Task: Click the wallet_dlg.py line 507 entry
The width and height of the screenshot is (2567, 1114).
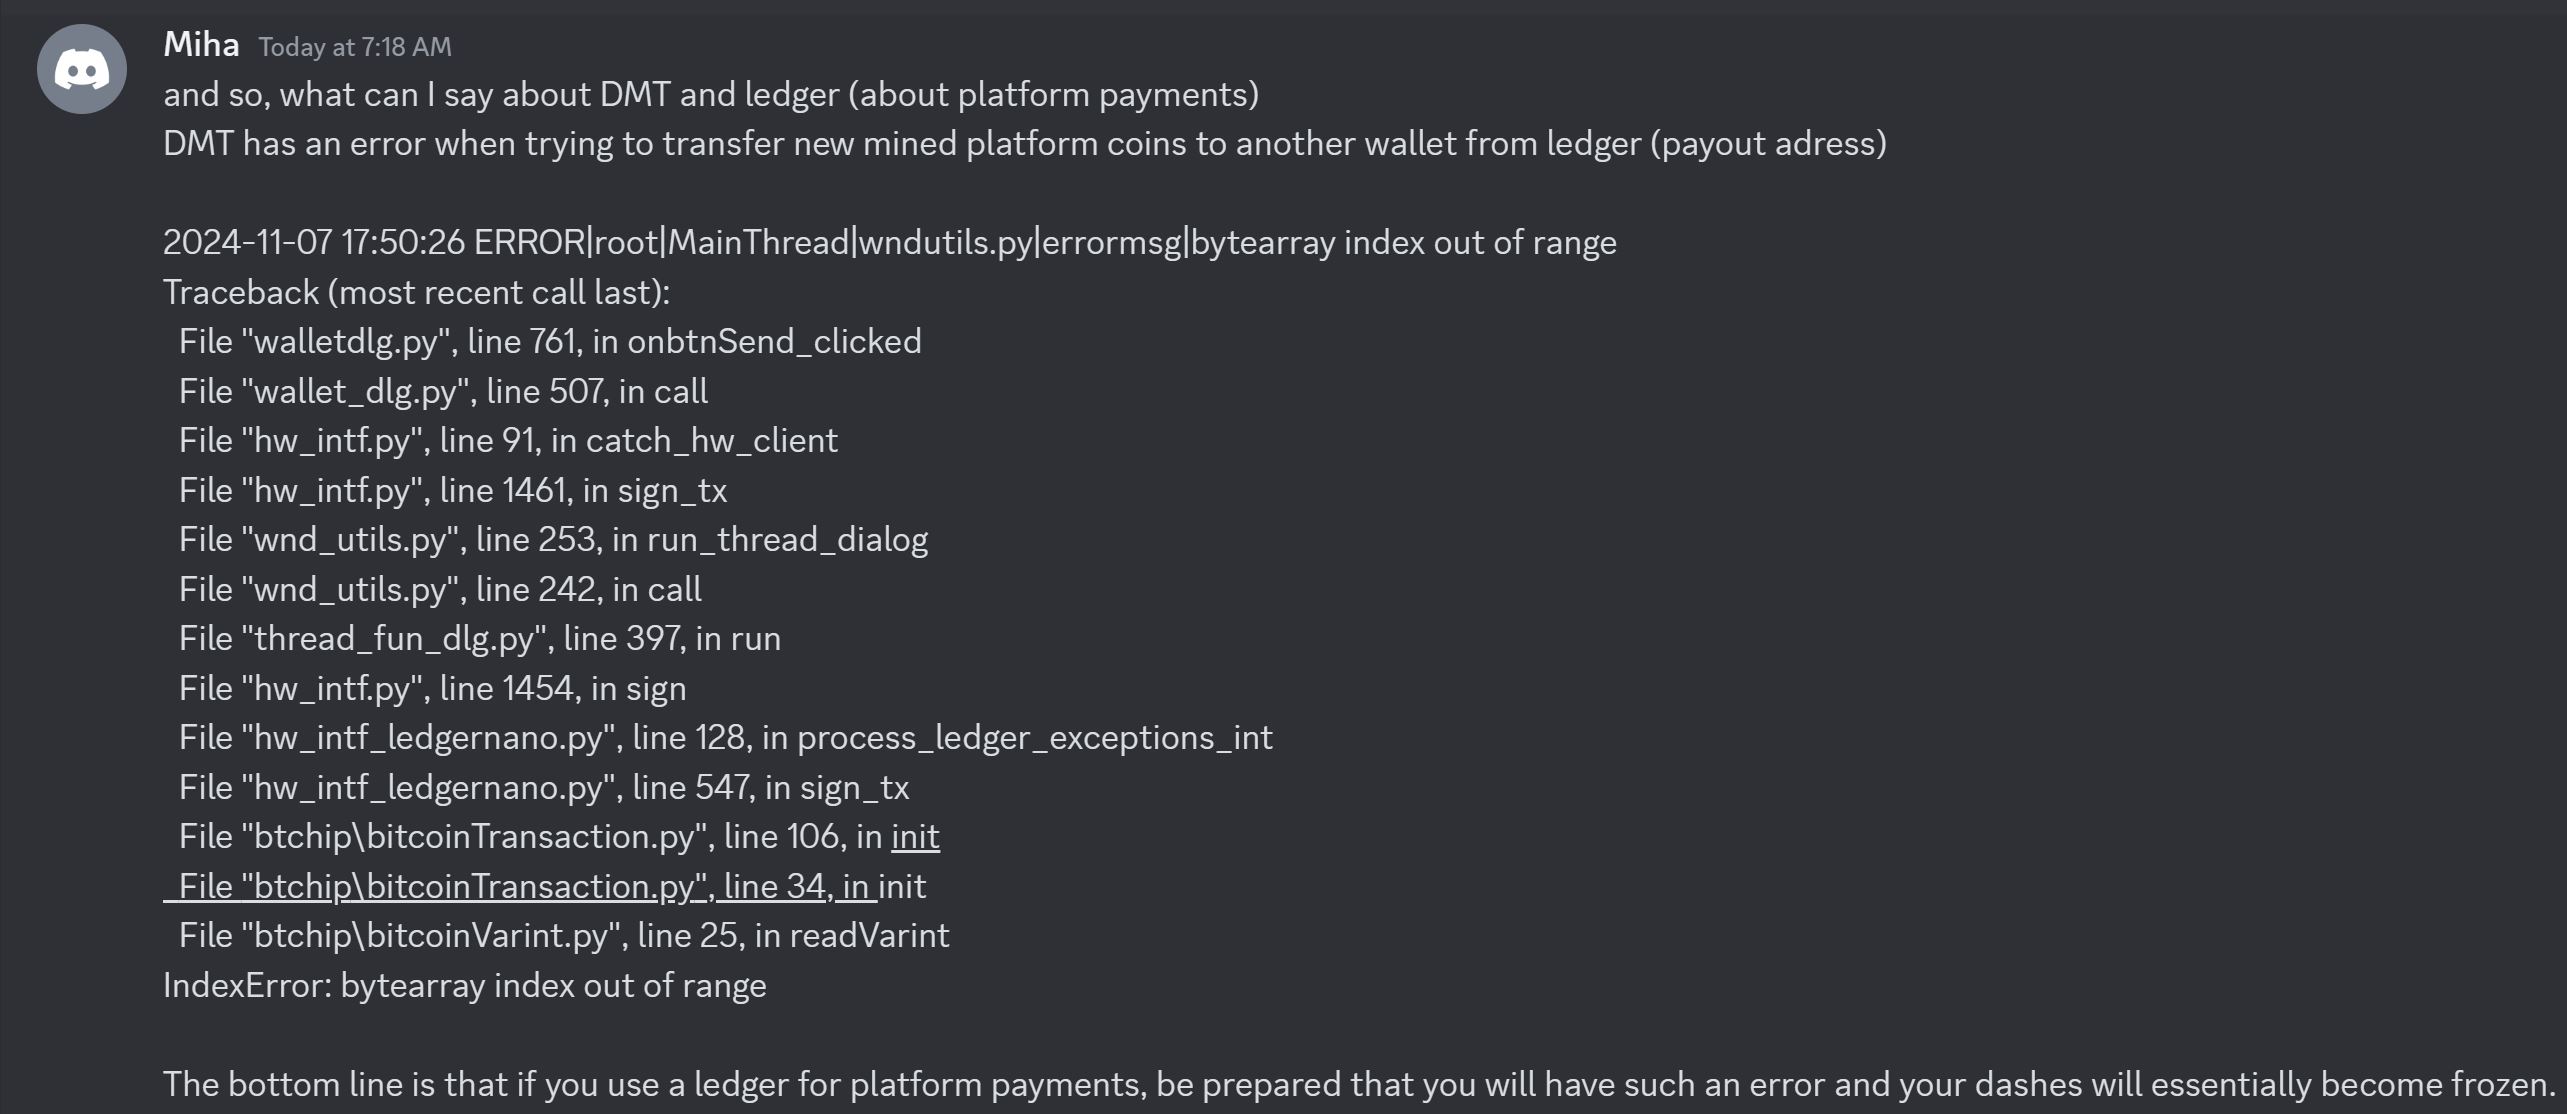Action: (x=443, y=391)
